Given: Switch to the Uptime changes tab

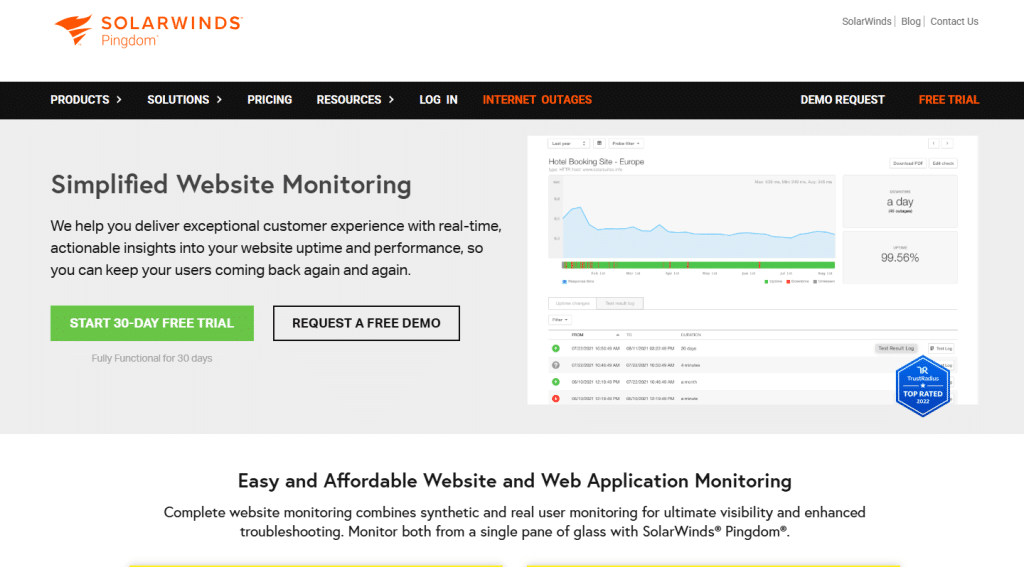Looking at the screenshot, I should (x=572, y=303).
